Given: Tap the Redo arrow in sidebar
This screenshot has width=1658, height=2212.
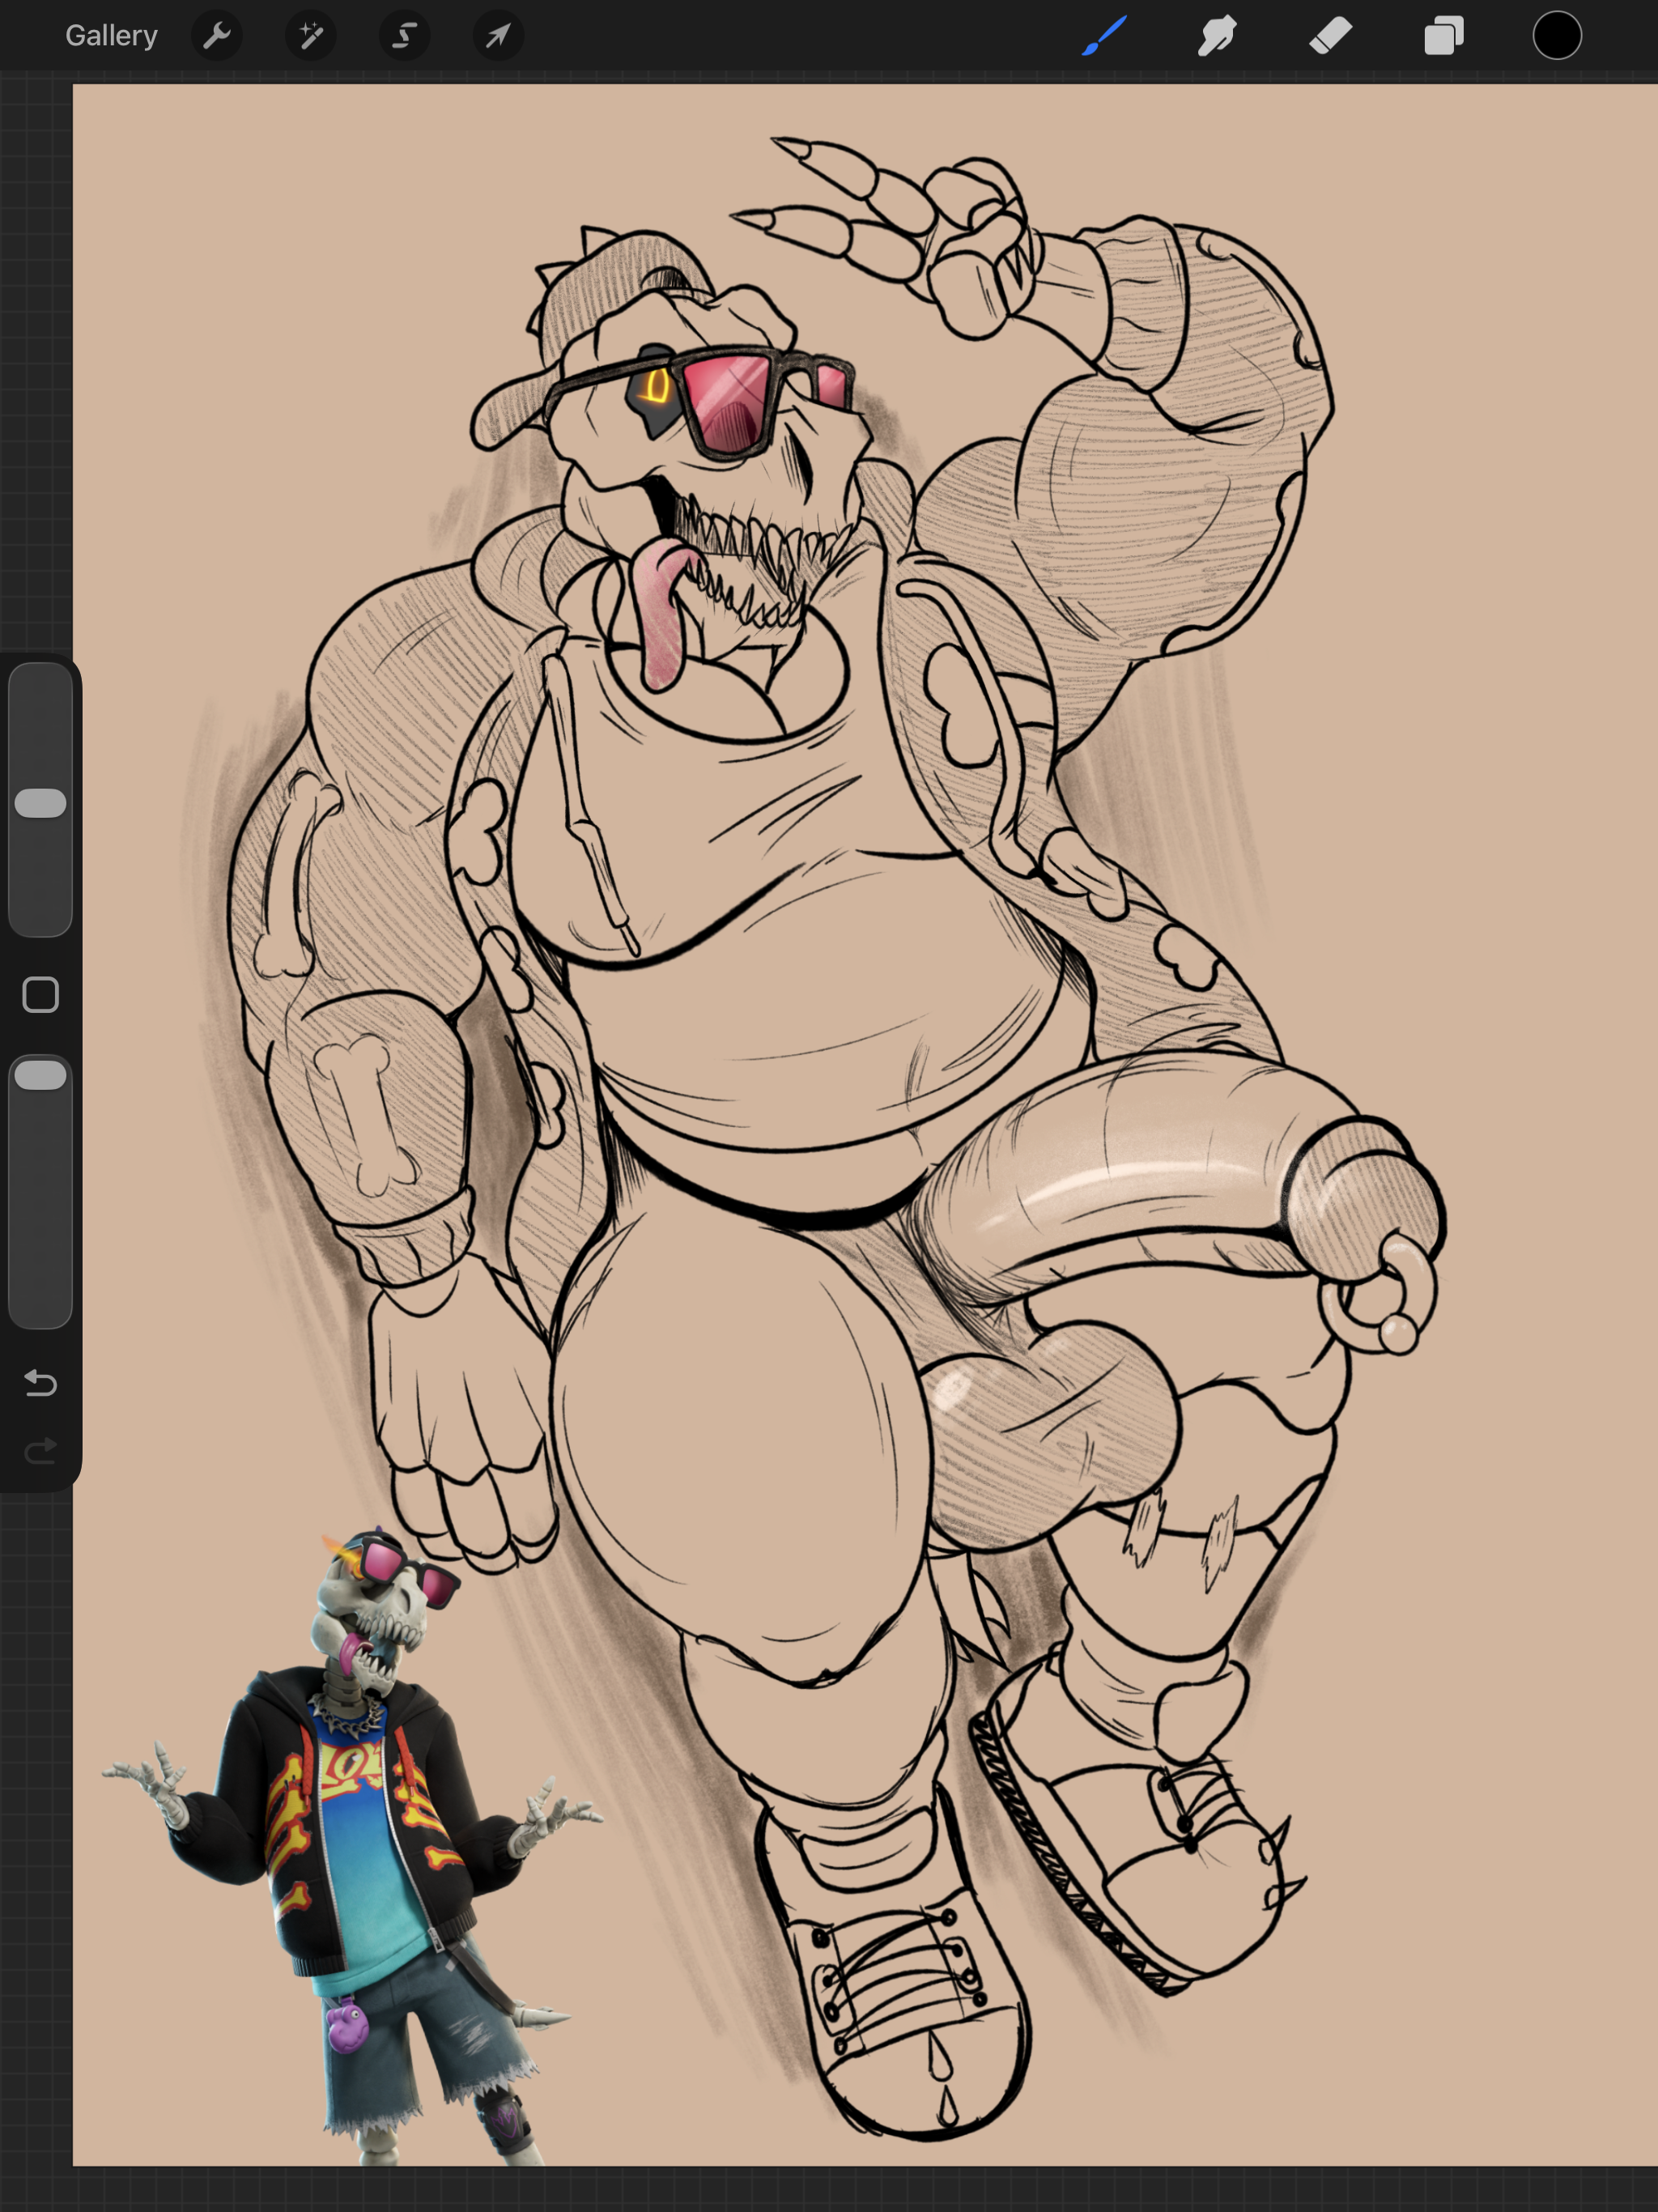Looking at the screenshot, I should point(40,1451).
